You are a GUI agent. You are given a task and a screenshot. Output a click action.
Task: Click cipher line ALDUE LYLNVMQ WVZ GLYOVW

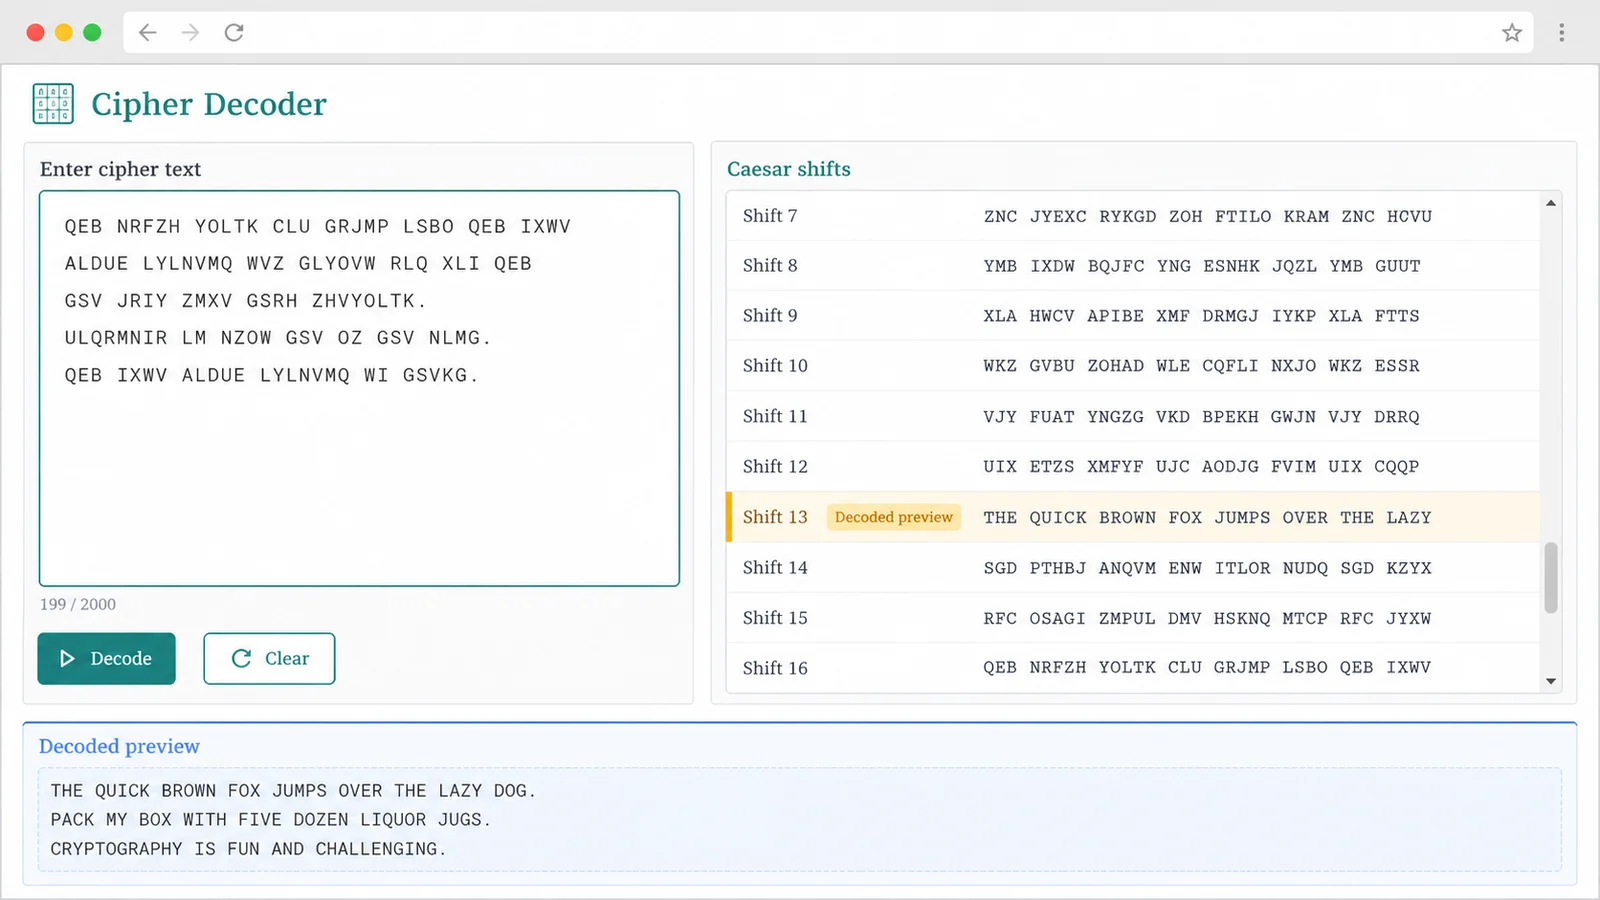(298, 264)
